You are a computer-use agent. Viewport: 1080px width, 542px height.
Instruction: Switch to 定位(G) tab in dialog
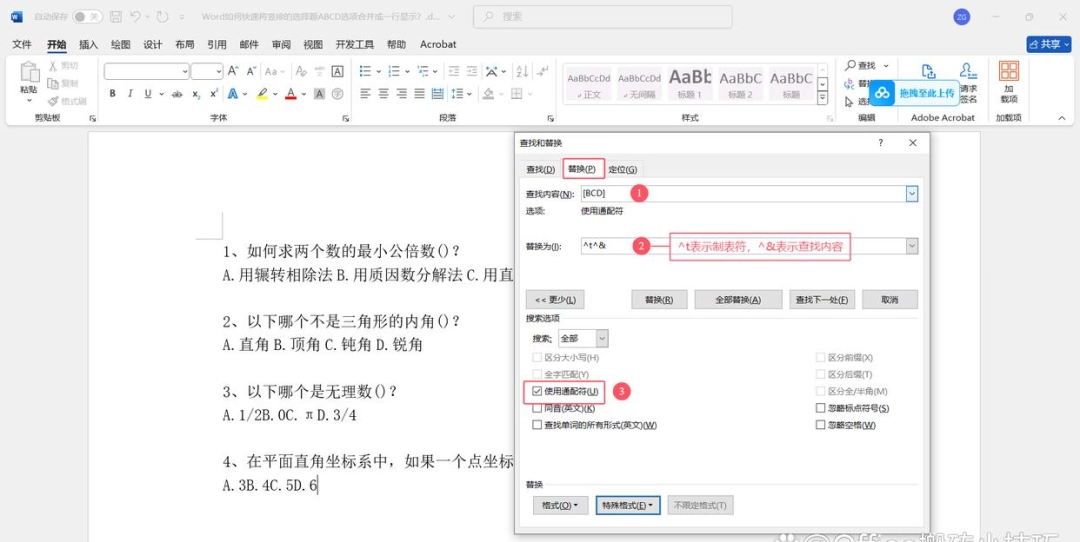pos(623,169)
